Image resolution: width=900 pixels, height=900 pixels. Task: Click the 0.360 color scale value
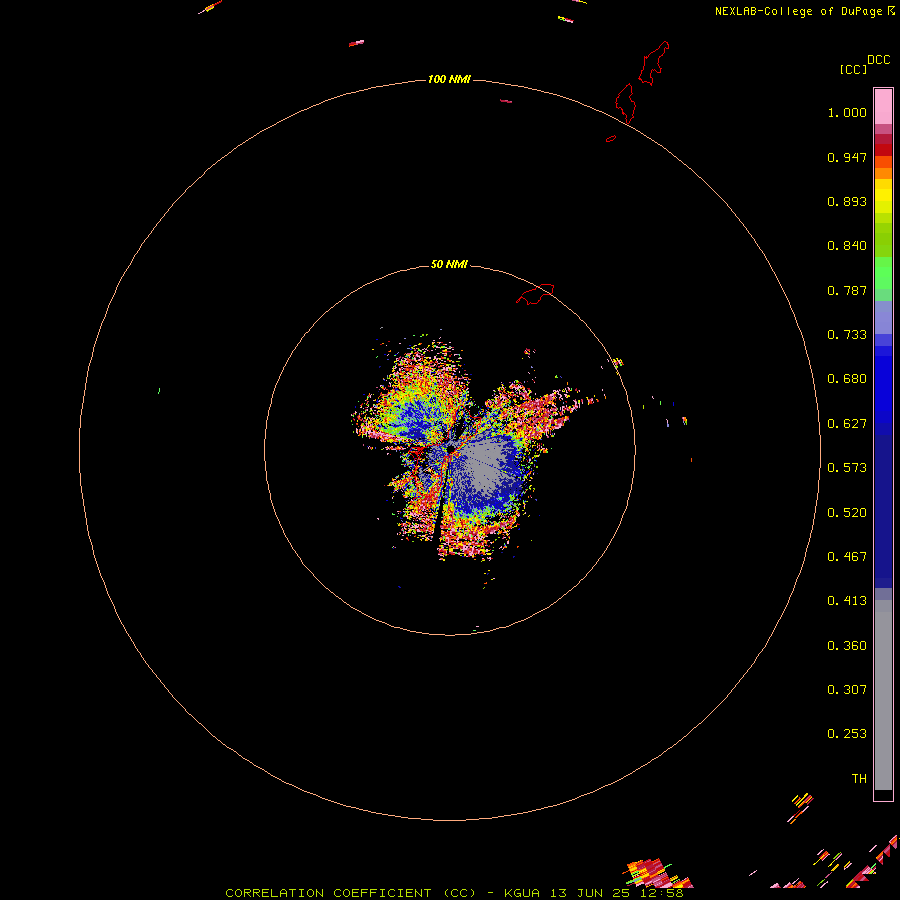[x=847, y=646]
